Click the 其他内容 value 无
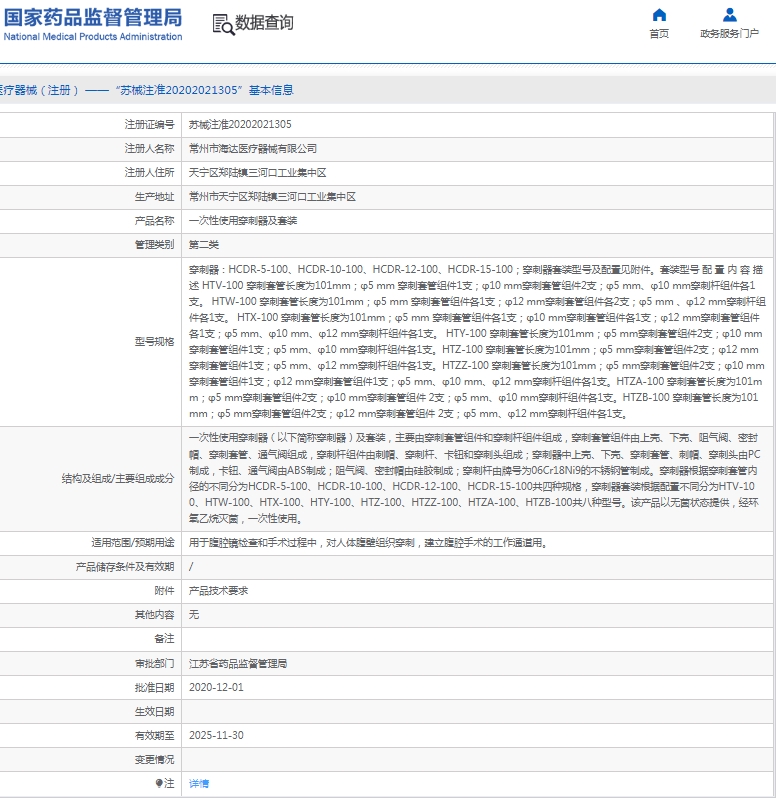The image size is (776, 798). pyautogui.click(x=194, y=614)
